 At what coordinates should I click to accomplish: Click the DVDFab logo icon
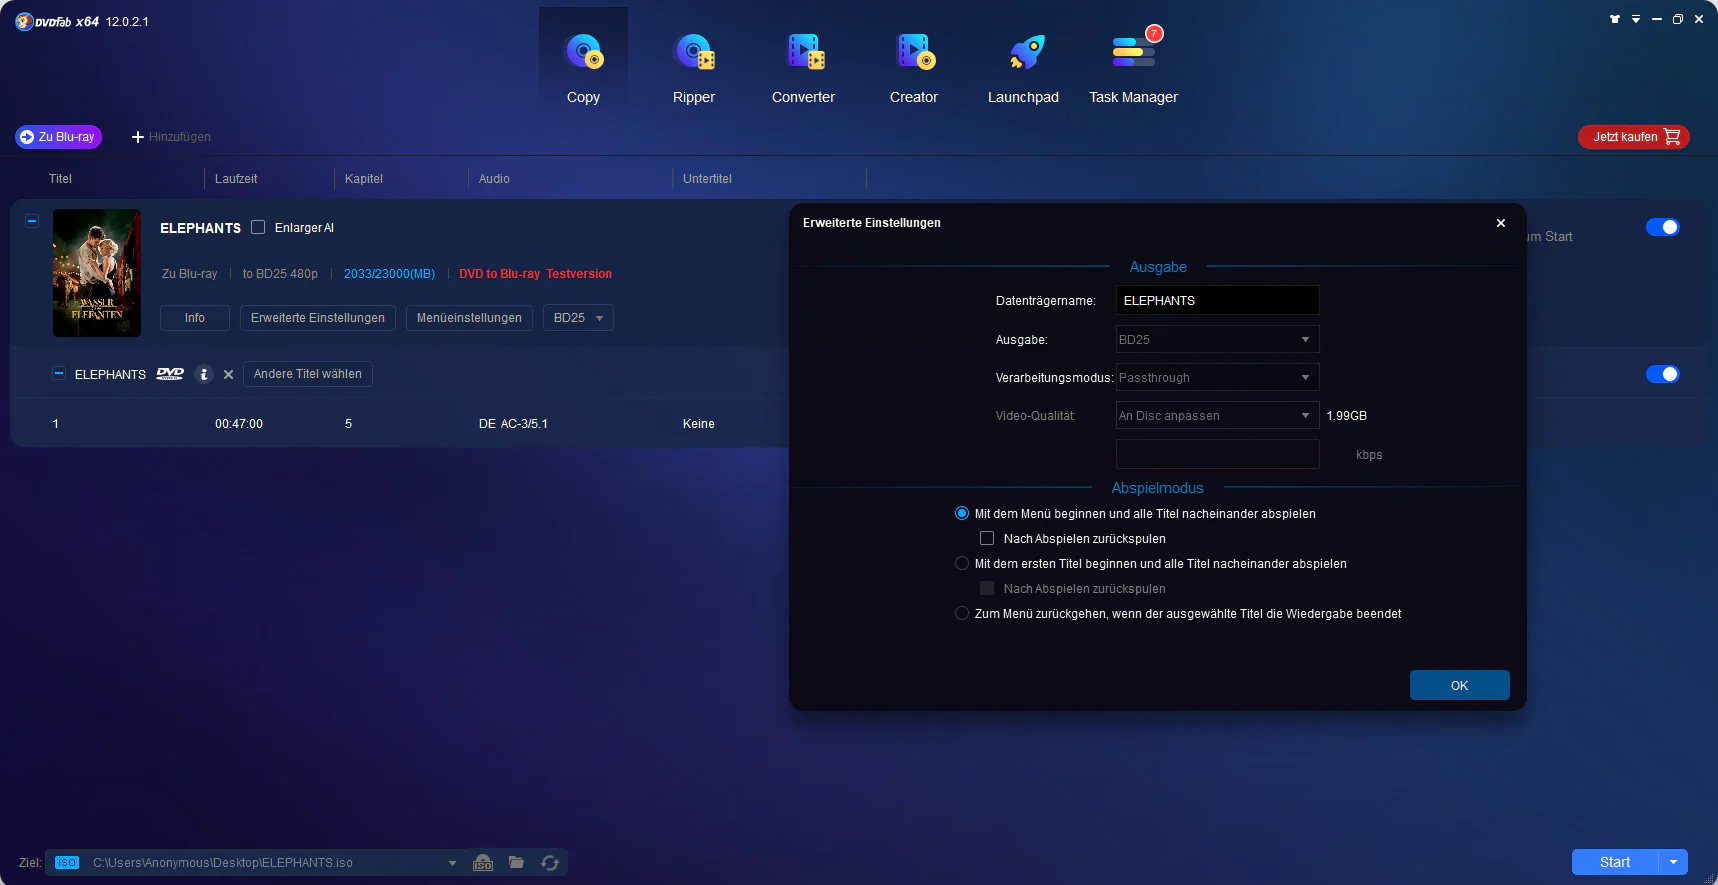click(24, 21)
